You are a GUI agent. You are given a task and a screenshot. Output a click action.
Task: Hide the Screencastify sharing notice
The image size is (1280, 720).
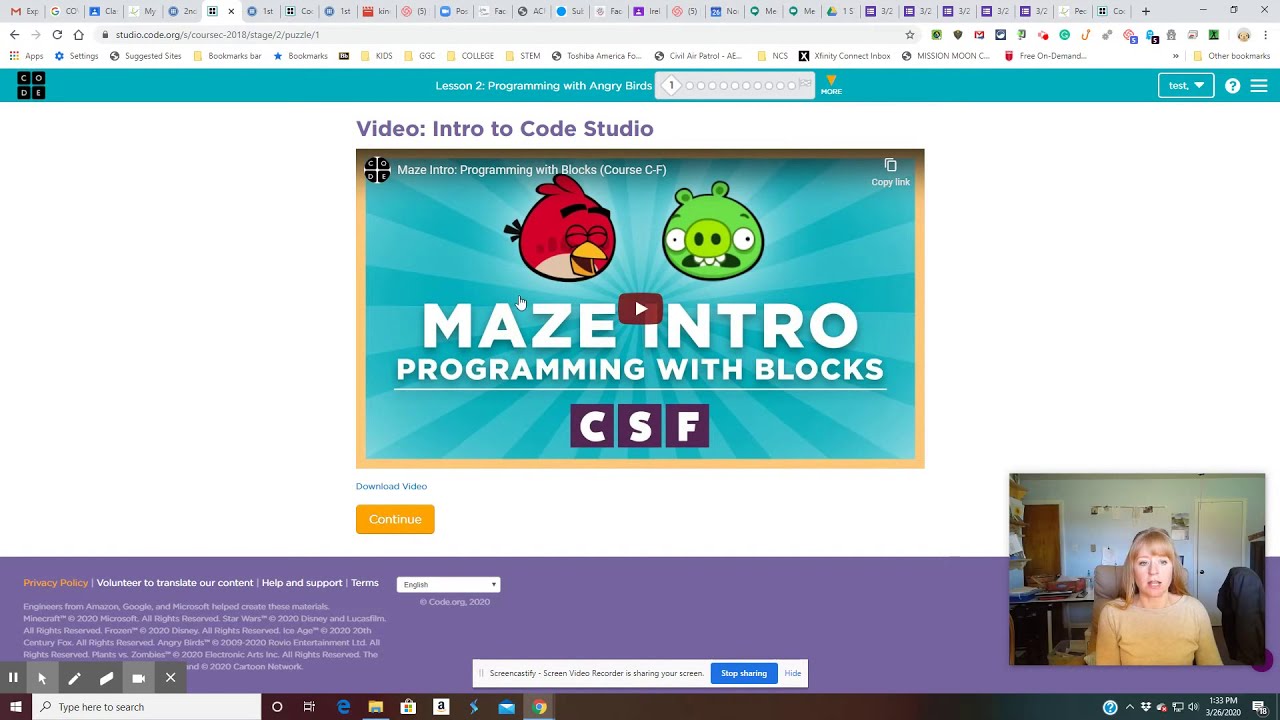point(793,673)
